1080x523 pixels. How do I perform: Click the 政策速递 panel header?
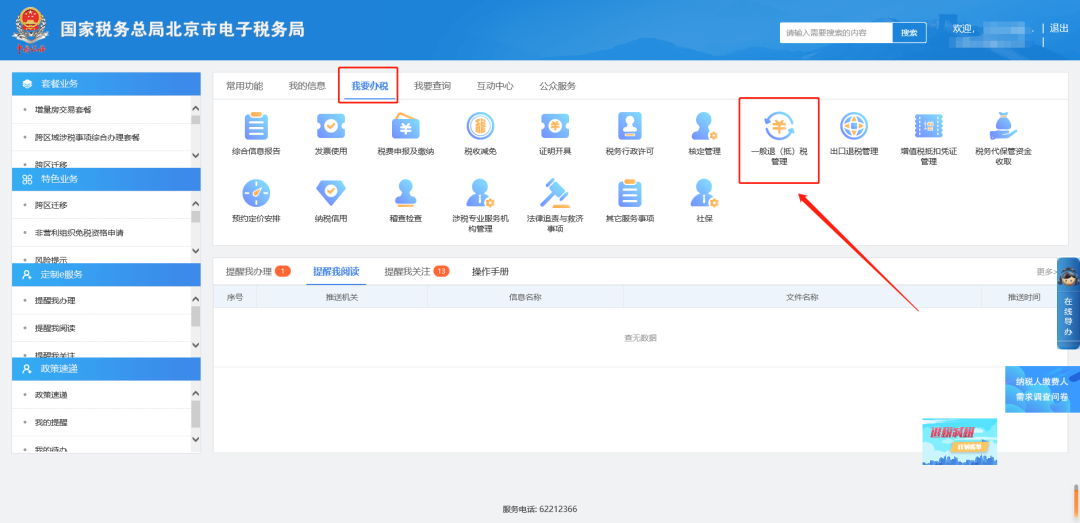click(106, 369)
